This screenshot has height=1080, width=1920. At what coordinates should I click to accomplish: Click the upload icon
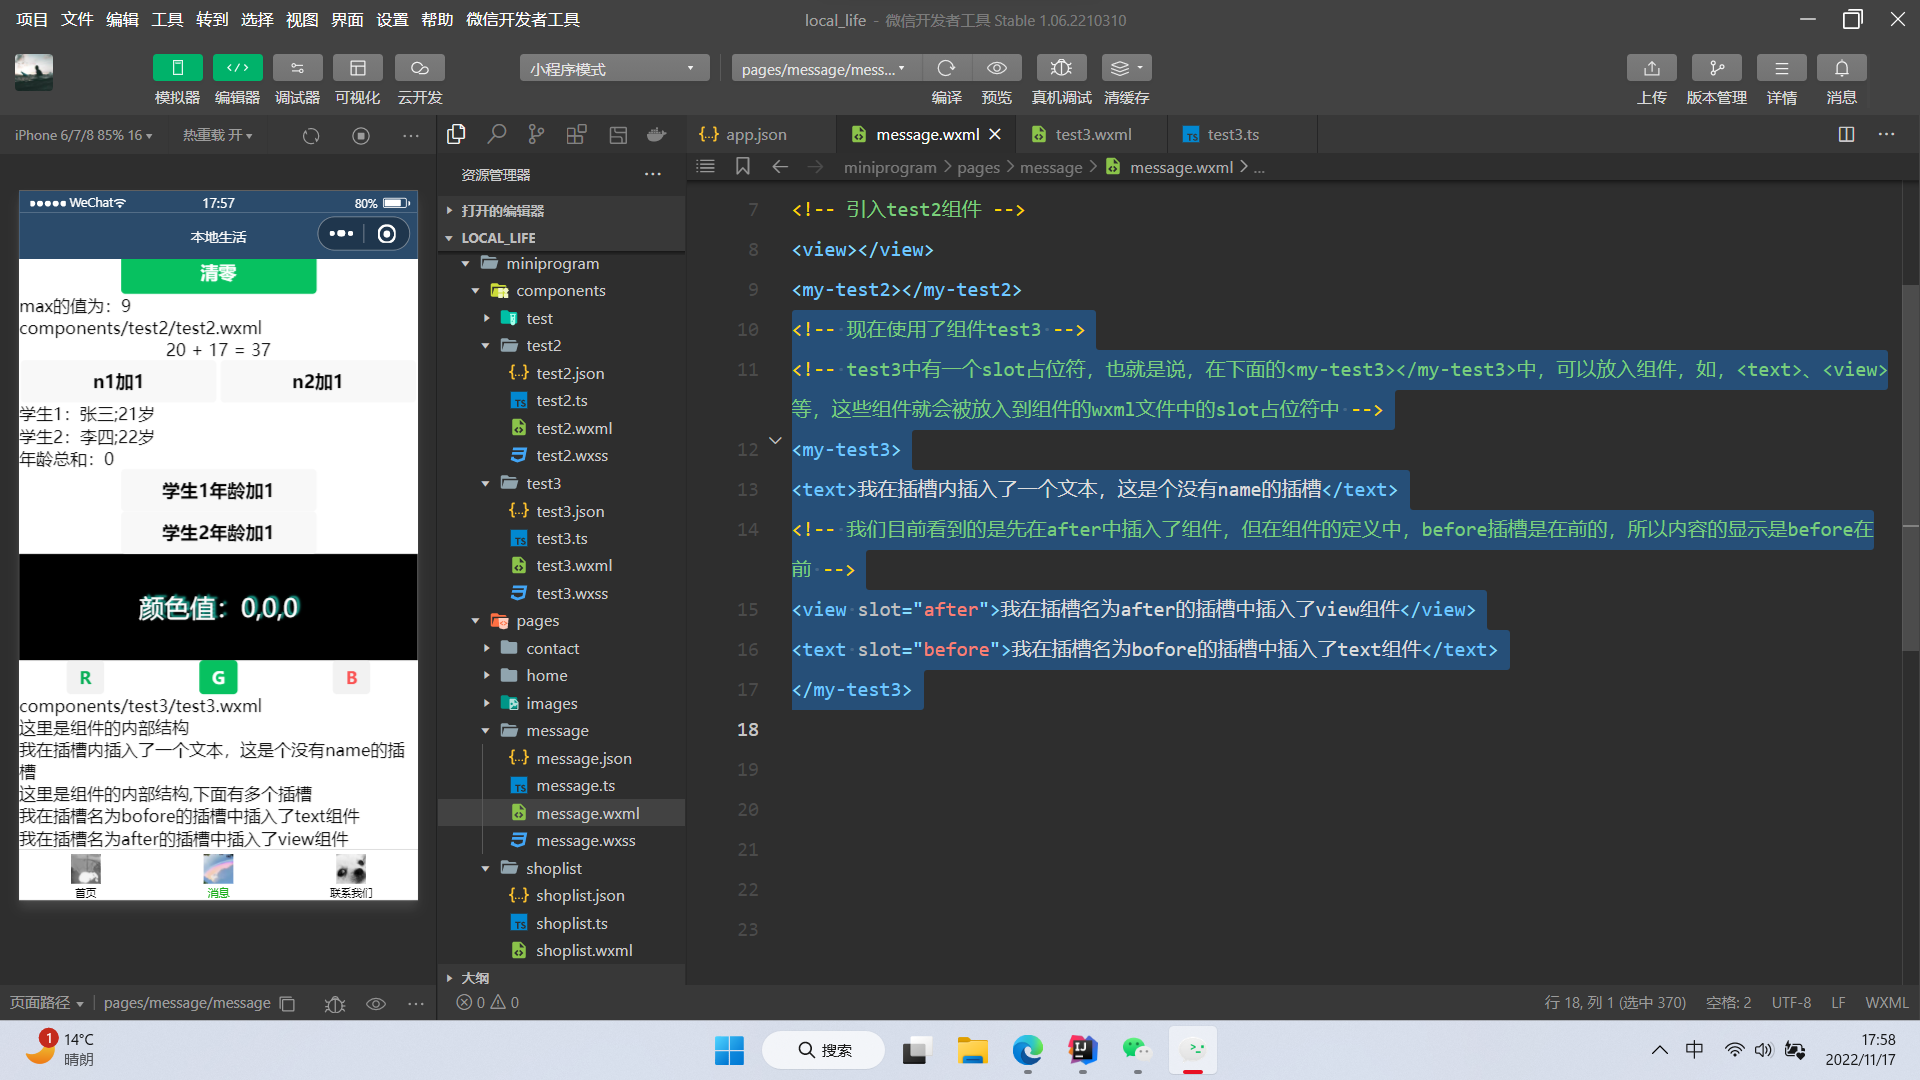tap(1651, 68)
